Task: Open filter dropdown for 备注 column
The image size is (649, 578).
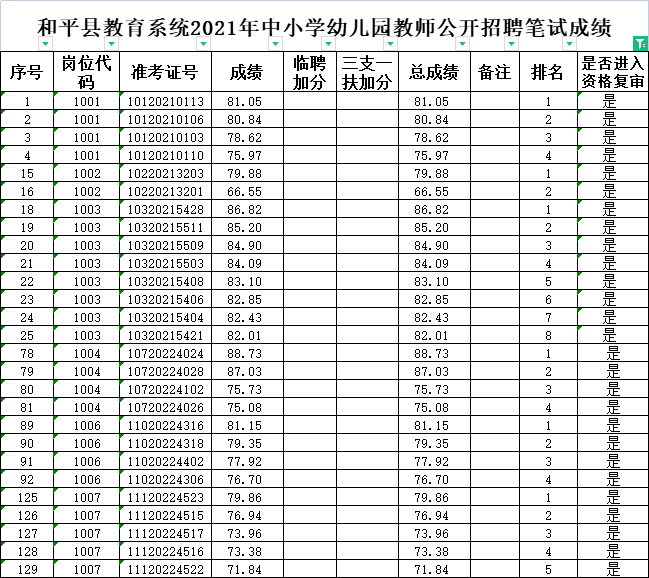Action: [x=511, y=43]
